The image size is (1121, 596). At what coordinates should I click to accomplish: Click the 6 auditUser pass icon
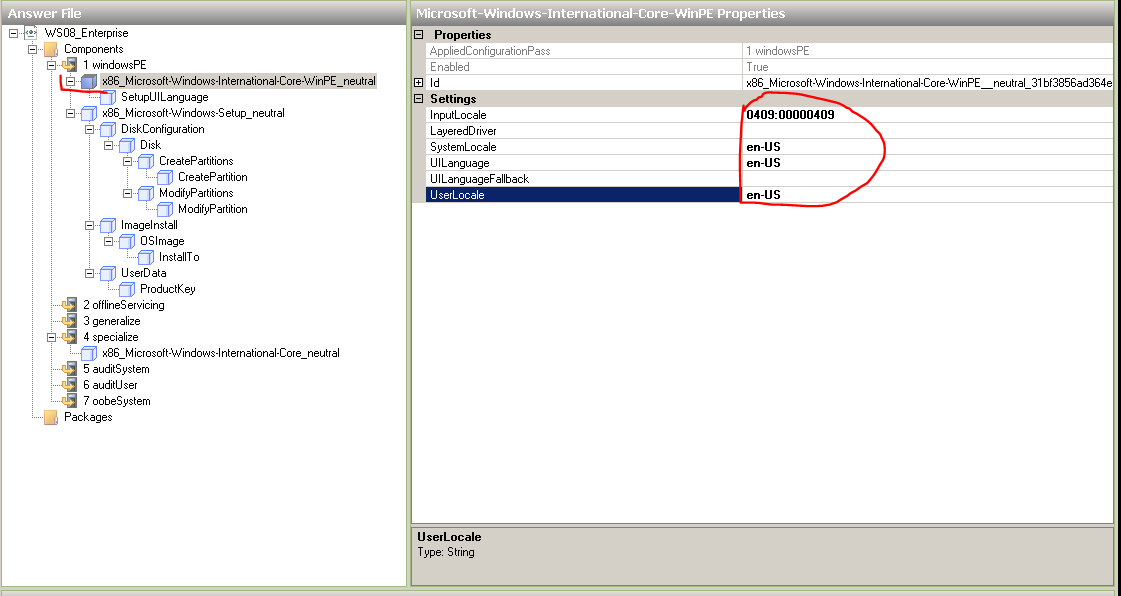tap(69, 385)
